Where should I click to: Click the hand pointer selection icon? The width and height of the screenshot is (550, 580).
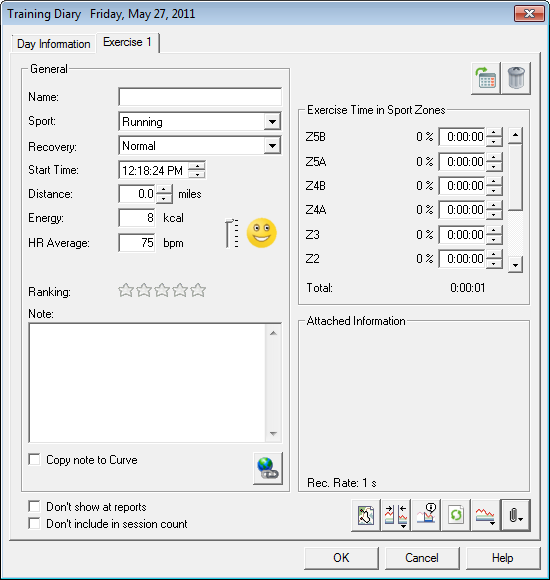tap(365, 515)
